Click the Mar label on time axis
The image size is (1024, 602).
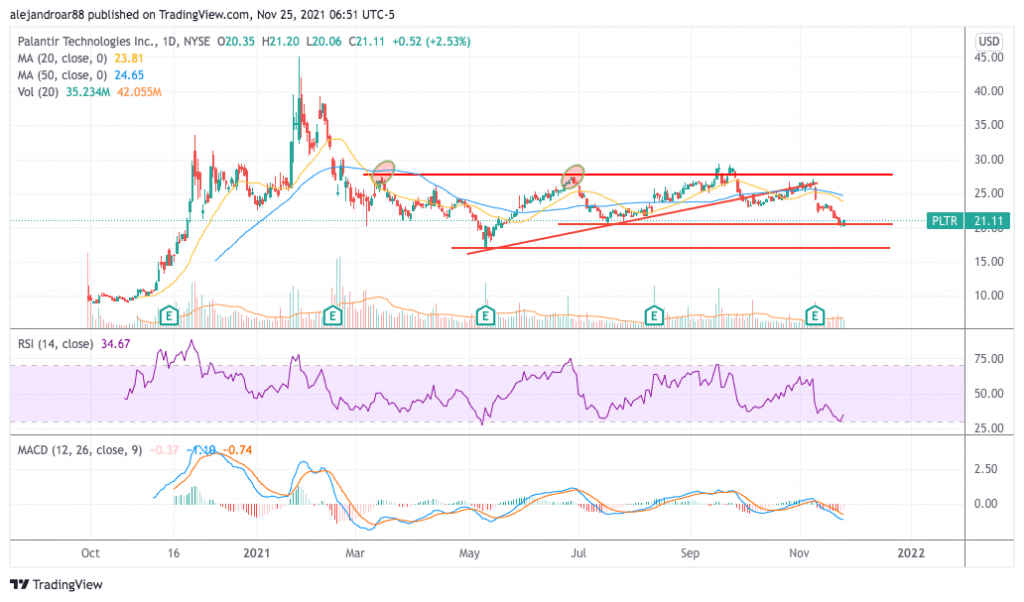pos(355,553)
